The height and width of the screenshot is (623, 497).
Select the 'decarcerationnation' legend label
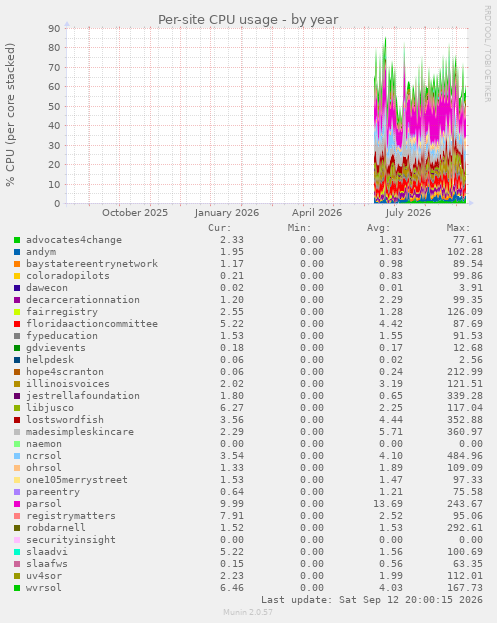click(83, 300)
